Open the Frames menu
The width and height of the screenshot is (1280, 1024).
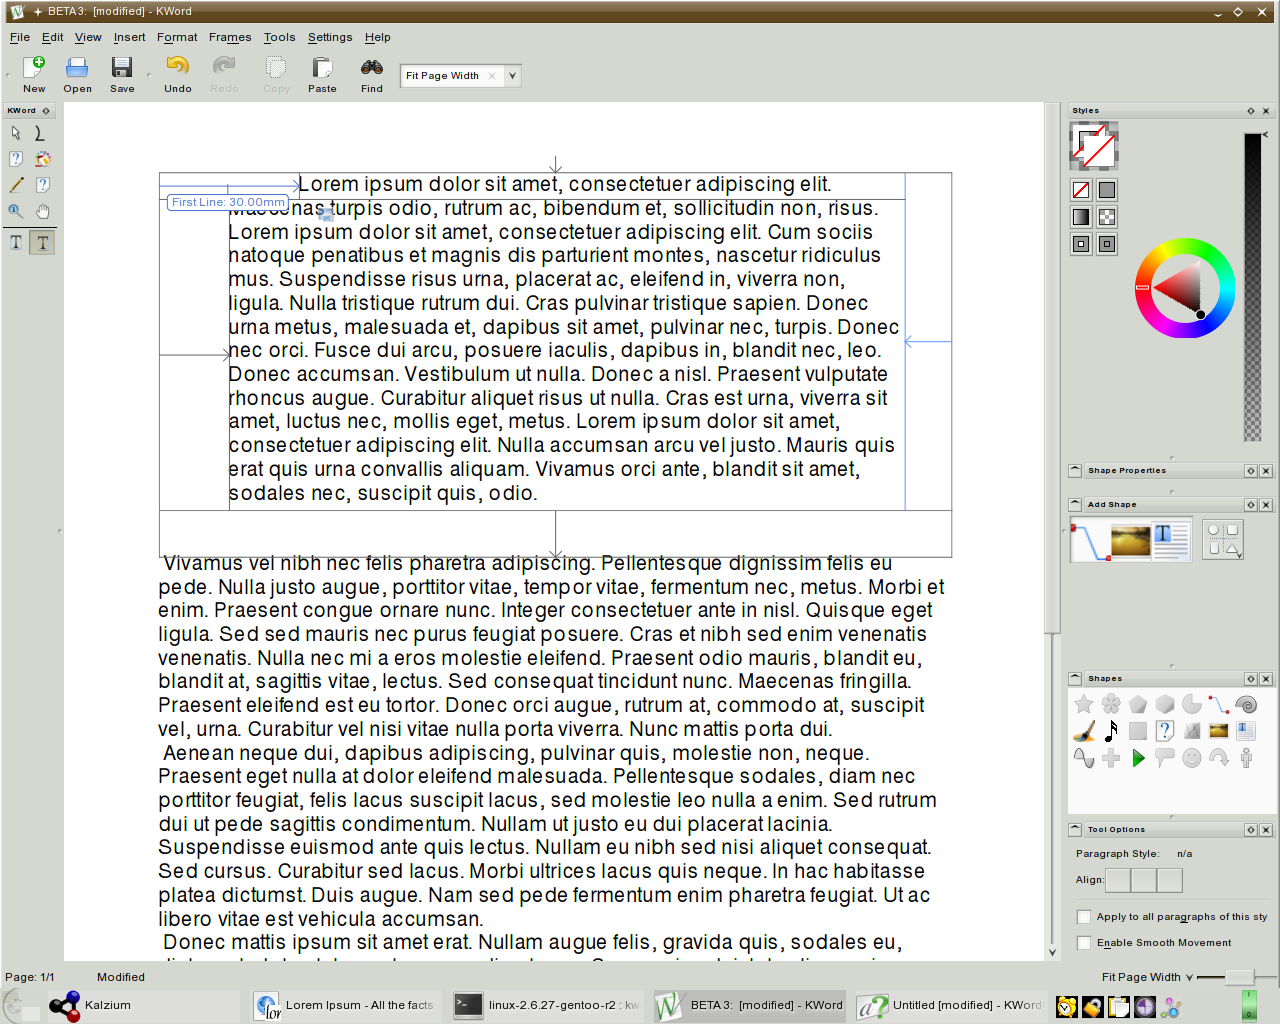(230, 37)
